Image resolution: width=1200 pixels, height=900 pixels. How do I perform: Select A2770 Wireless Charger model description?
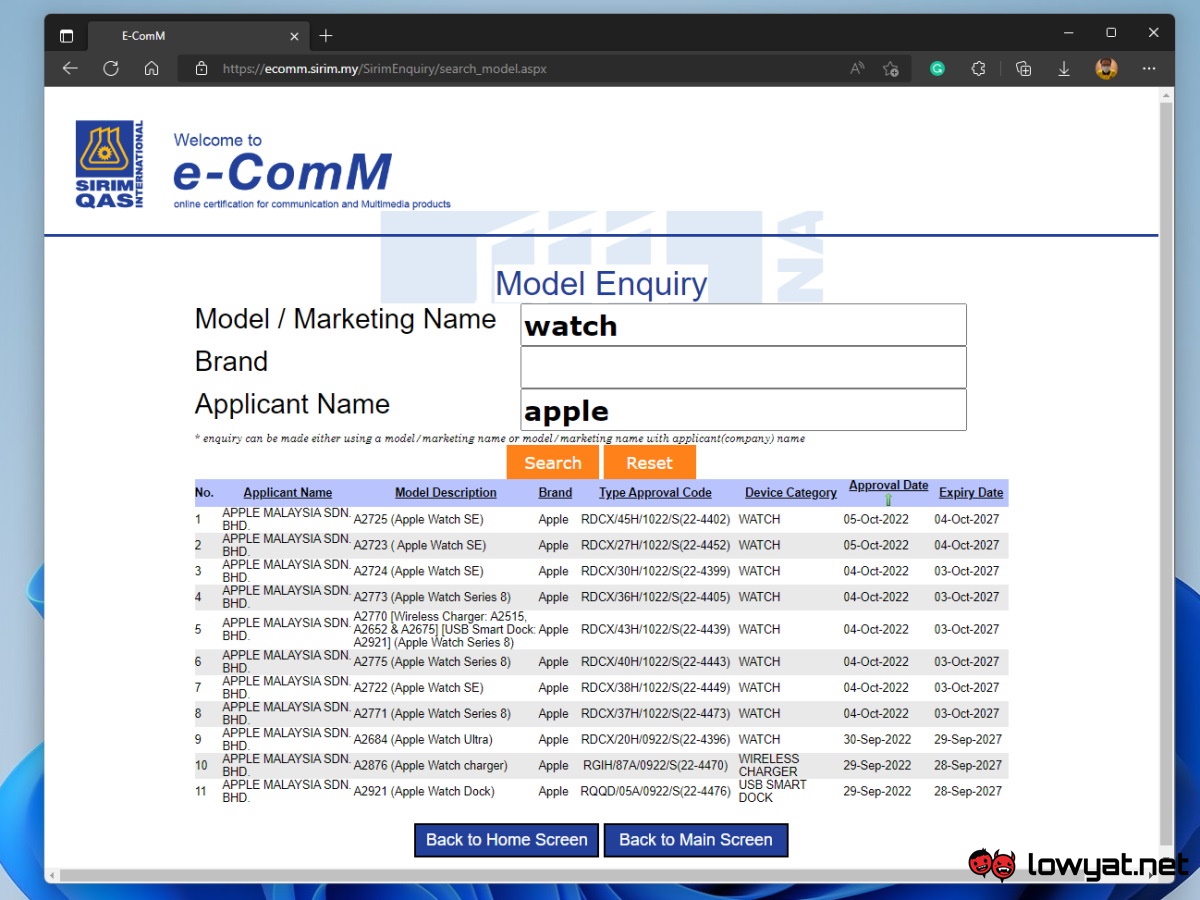pyautogui.click(x=445, y=629)
